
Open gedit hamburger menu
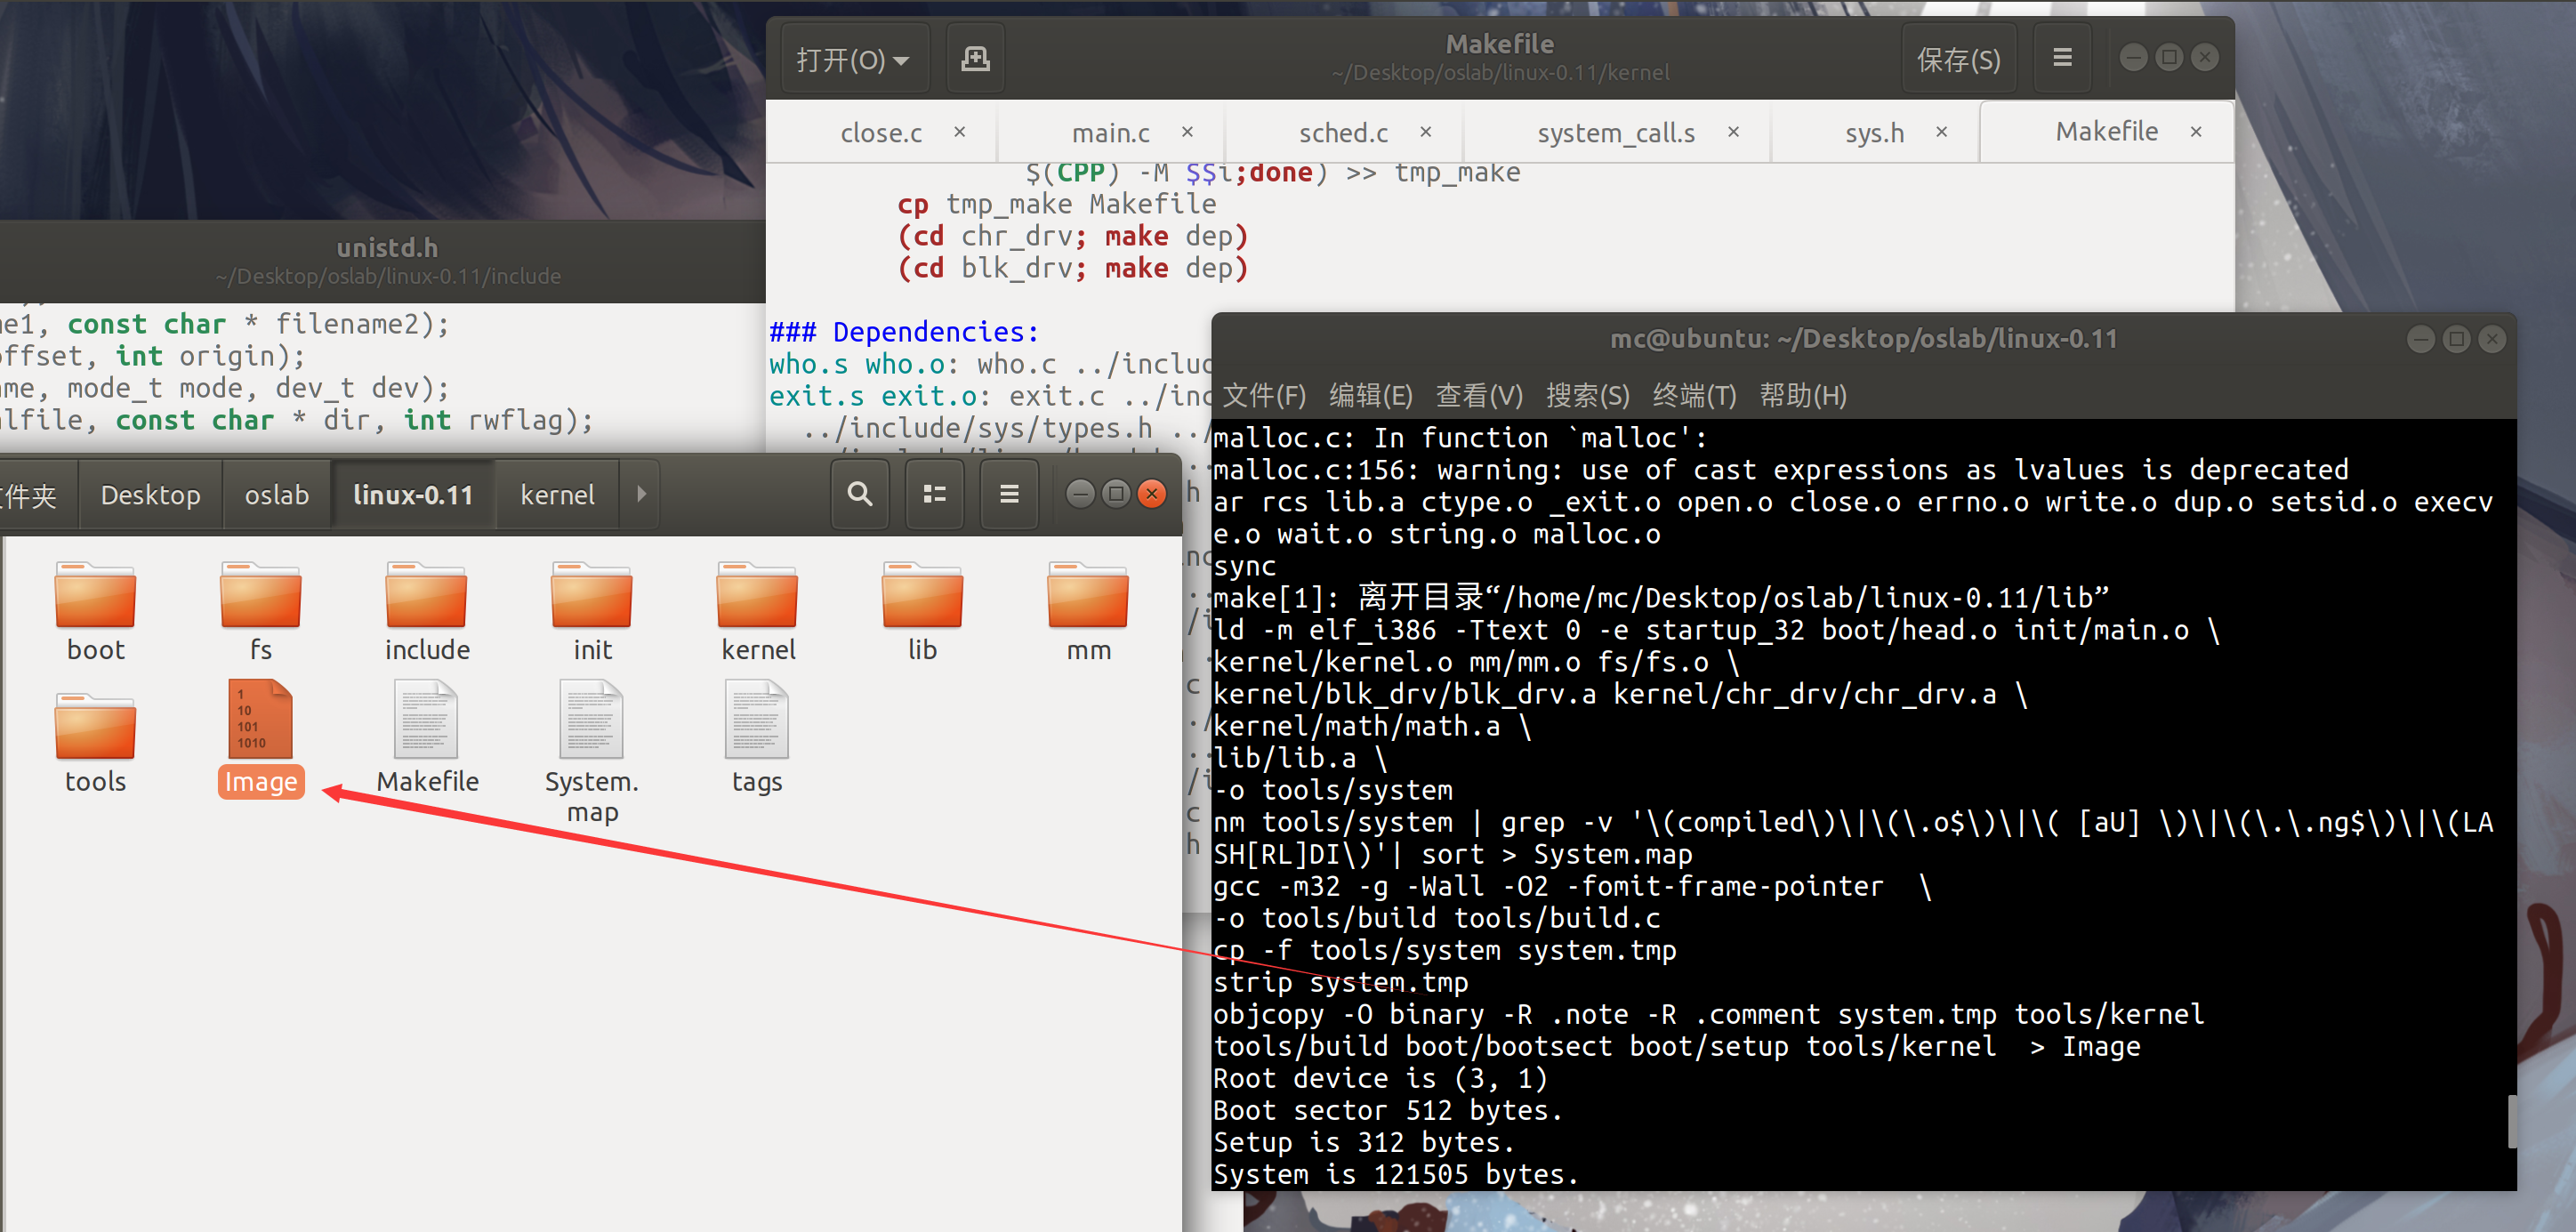pyautogui.click(x=2061, y=59)
